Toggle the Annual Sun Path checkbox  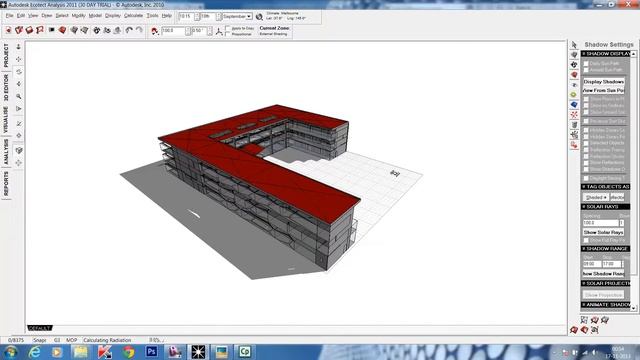pos(586,70)
